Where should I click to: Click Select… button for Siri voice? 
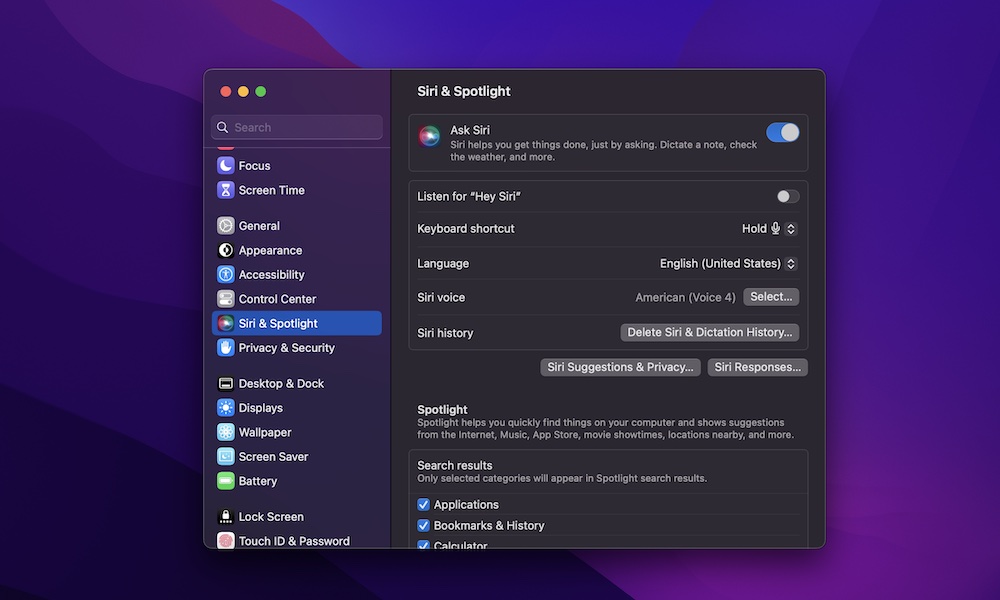point(771,296)
